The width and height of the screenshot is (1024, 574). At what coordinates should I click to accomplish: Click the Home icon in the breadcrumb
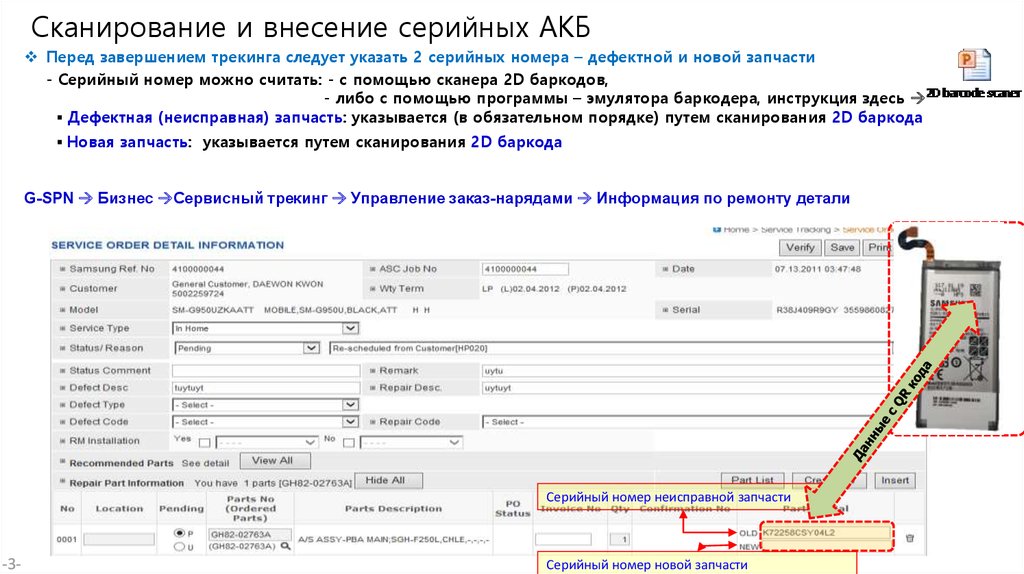pos(714,229)
